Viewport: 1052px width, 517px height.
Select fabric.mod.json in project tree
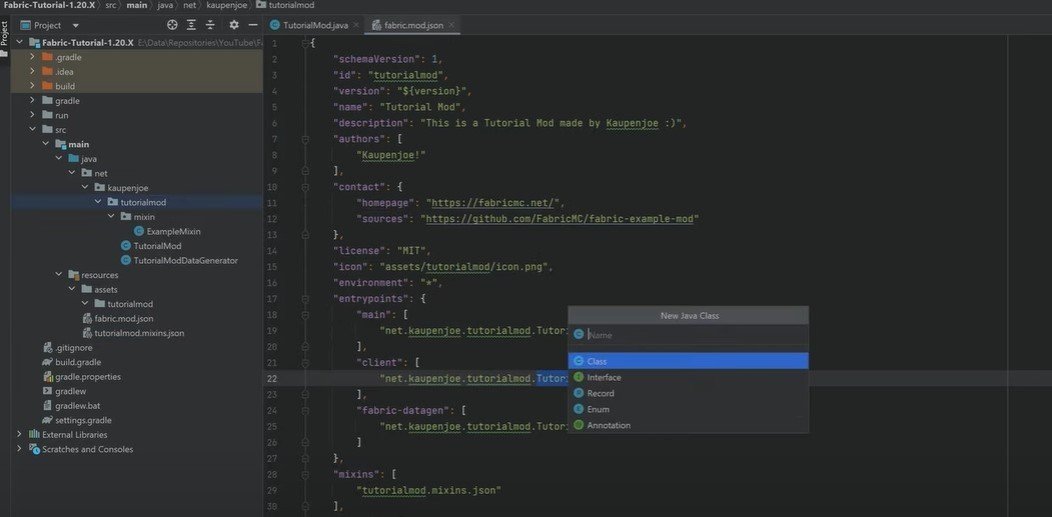[123, 319]
